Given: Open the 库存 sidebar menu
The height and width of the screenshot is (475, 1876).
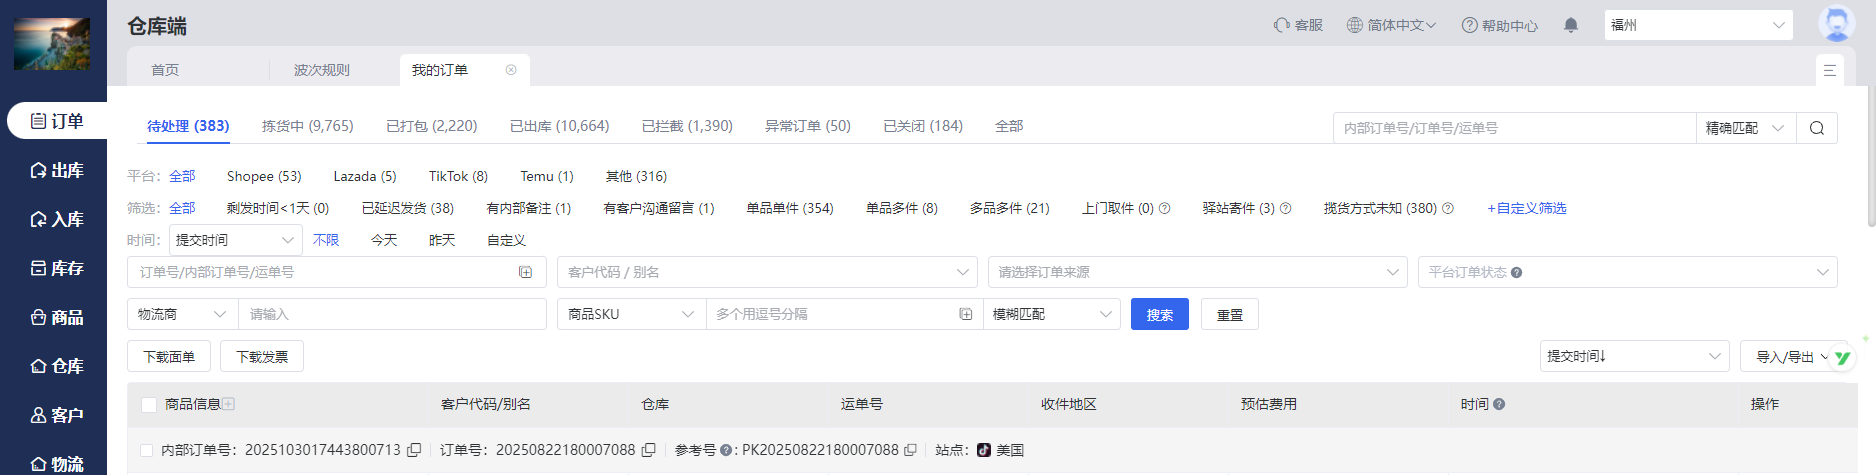Looking at the screenshot, I should pos(57,268).
